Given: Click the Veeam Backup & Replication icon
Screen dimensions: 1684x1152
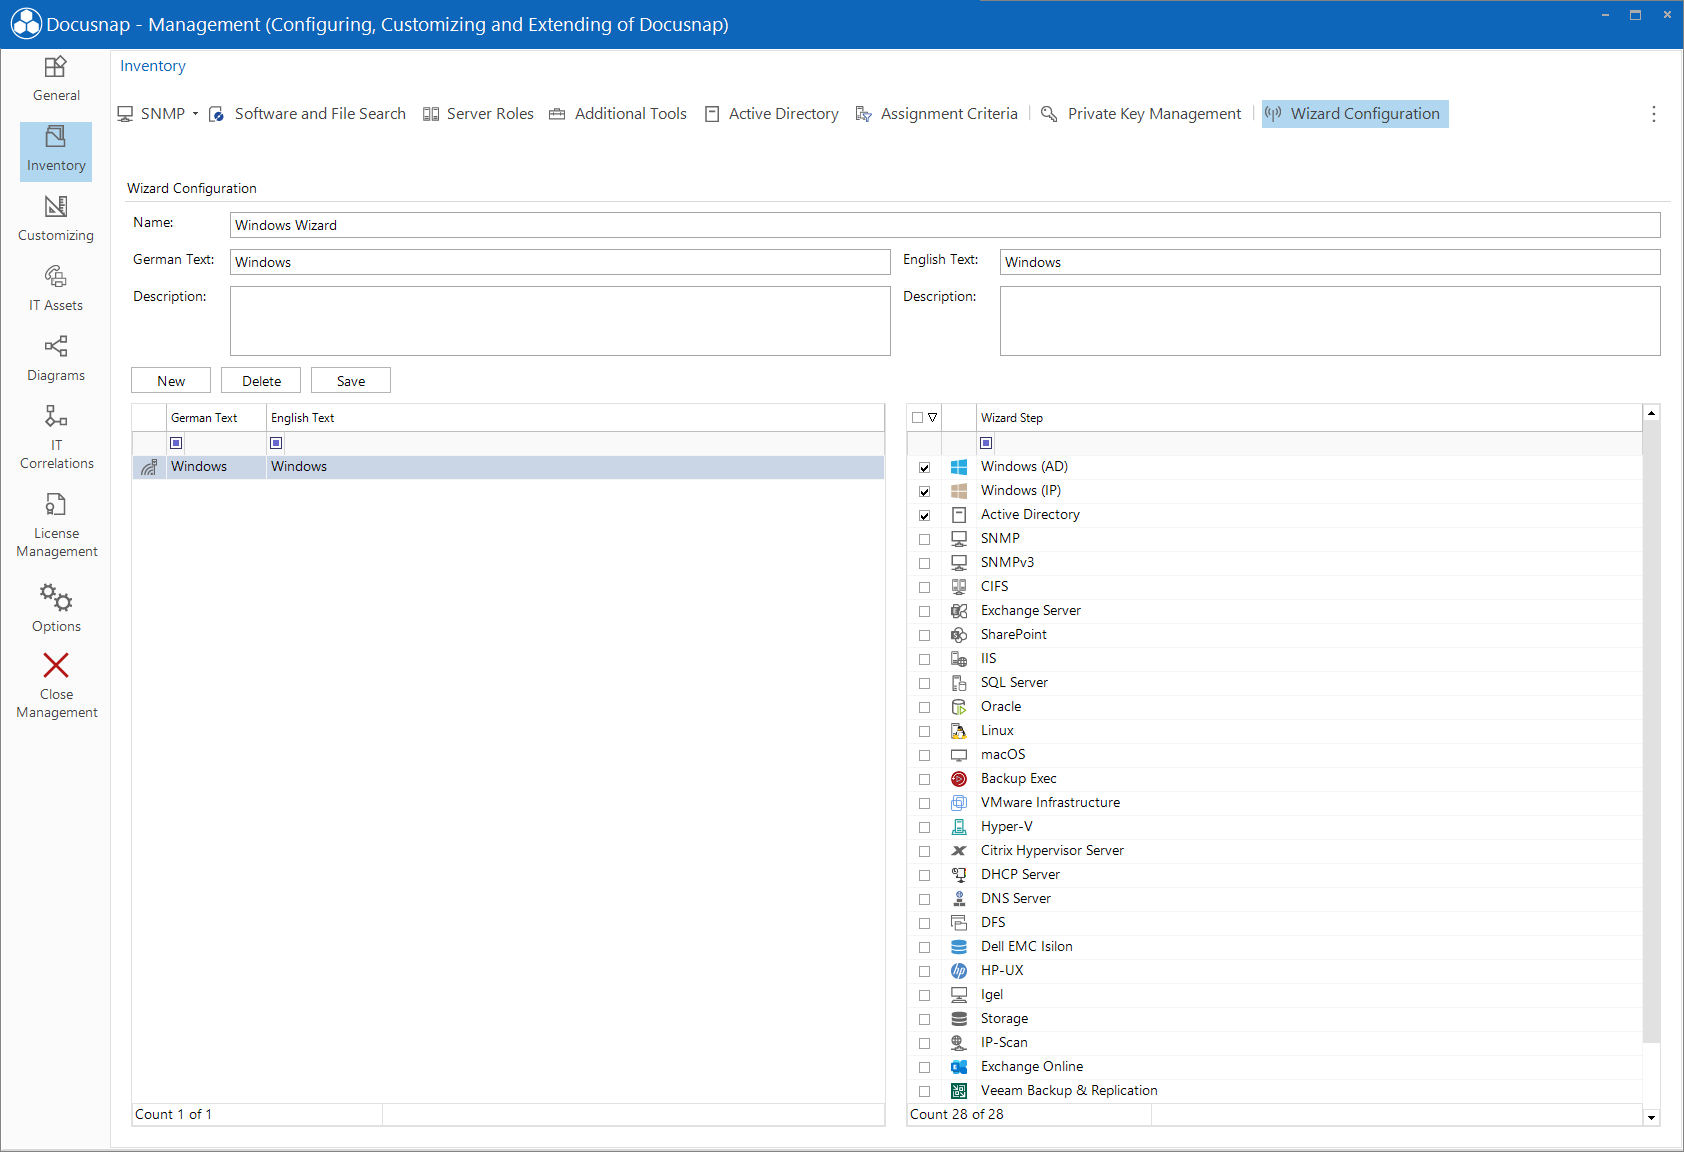Looking at the screenshot, I should [x=959, y=1091].
